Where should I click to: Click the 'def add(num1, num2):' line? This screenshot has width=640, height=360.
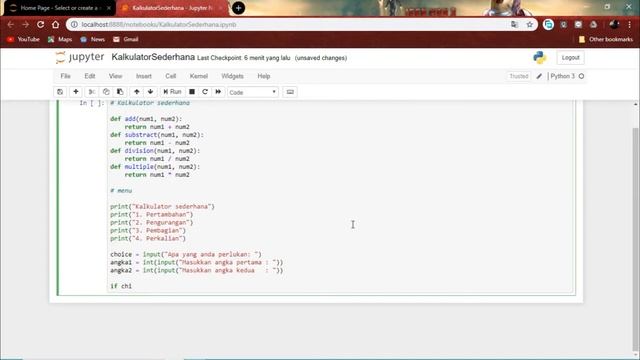(146, 119)
